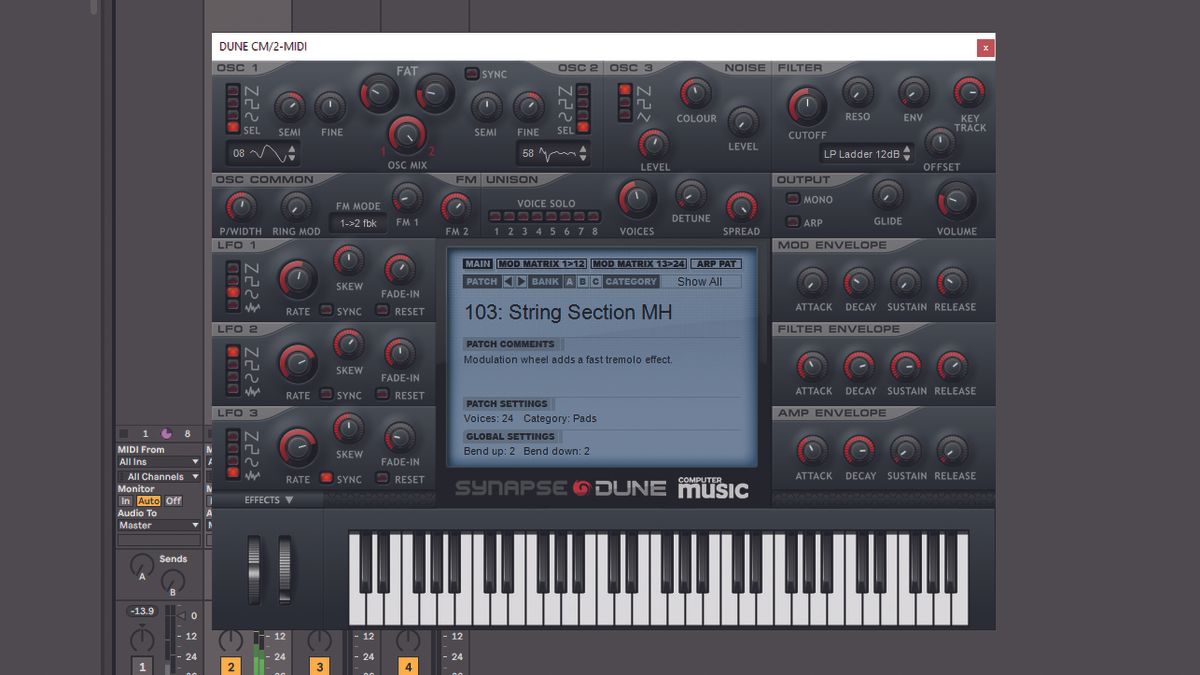
Task: Open the ARP PAT tab
Action: [x=718, y=263]
